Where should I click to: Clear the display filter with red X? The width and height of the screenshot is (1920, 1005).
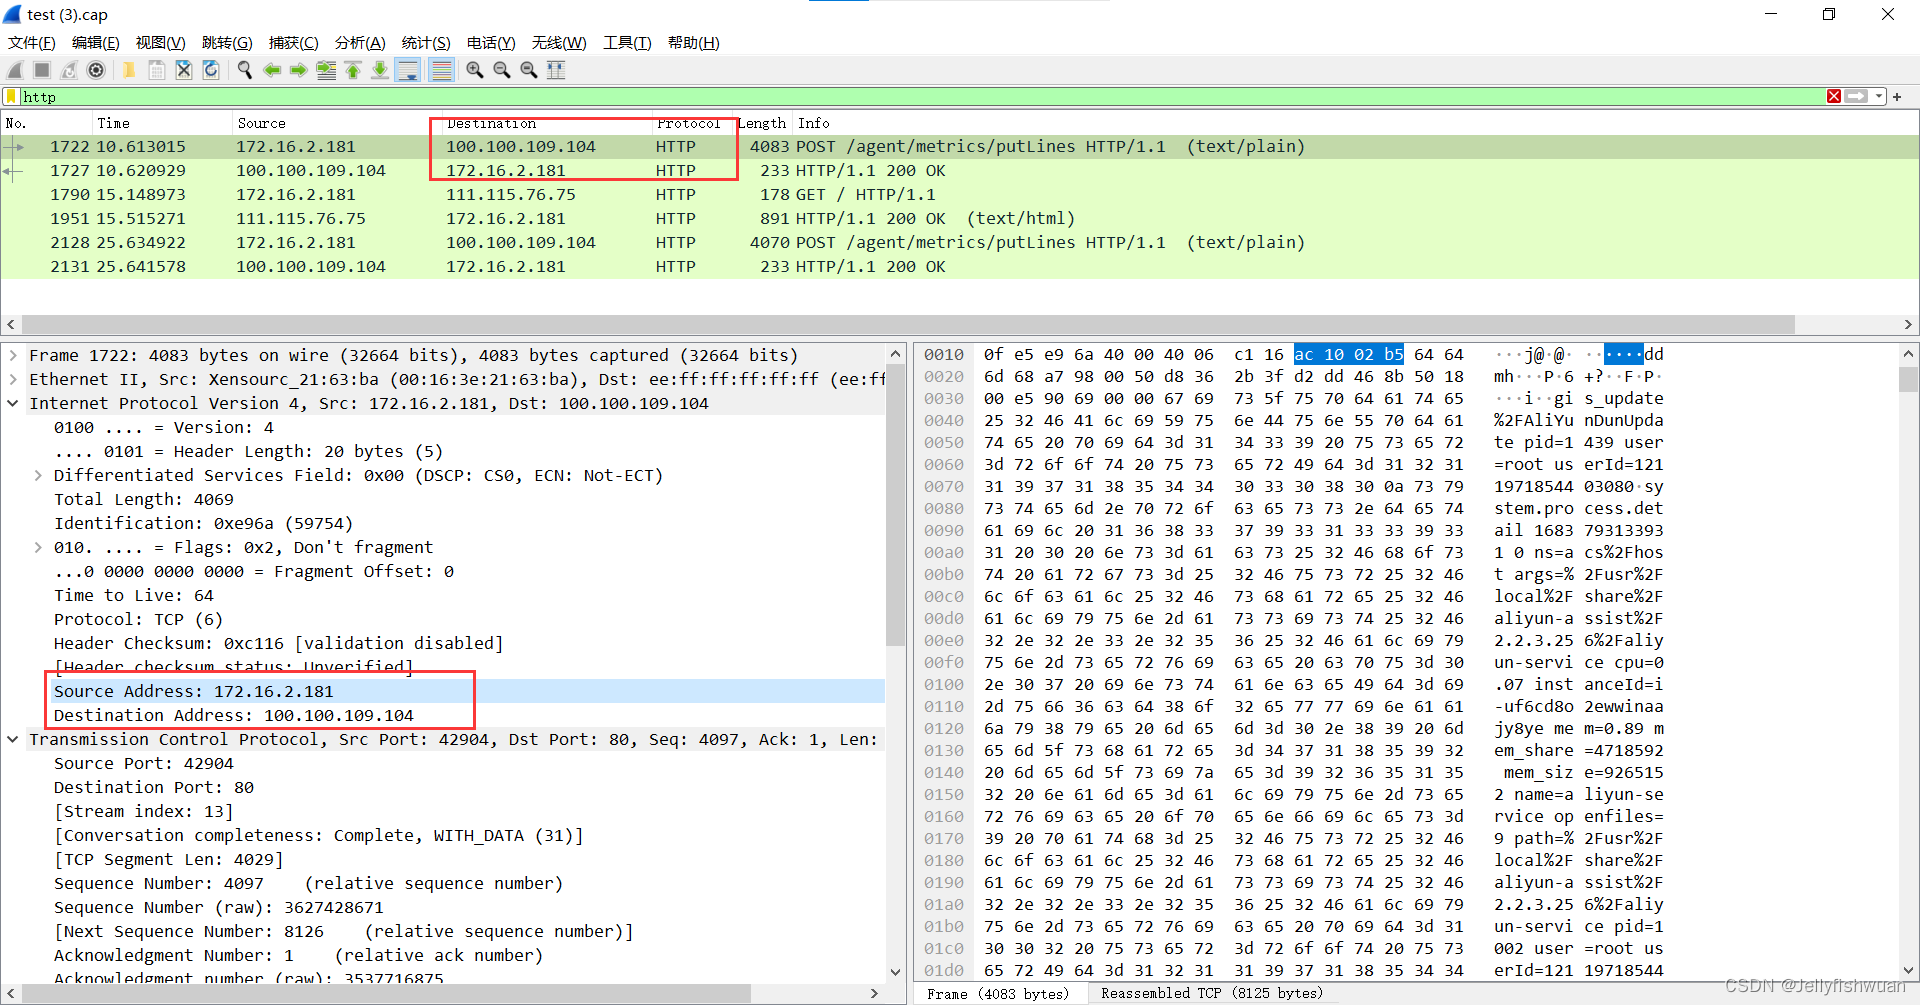[x=1834, y=97]
